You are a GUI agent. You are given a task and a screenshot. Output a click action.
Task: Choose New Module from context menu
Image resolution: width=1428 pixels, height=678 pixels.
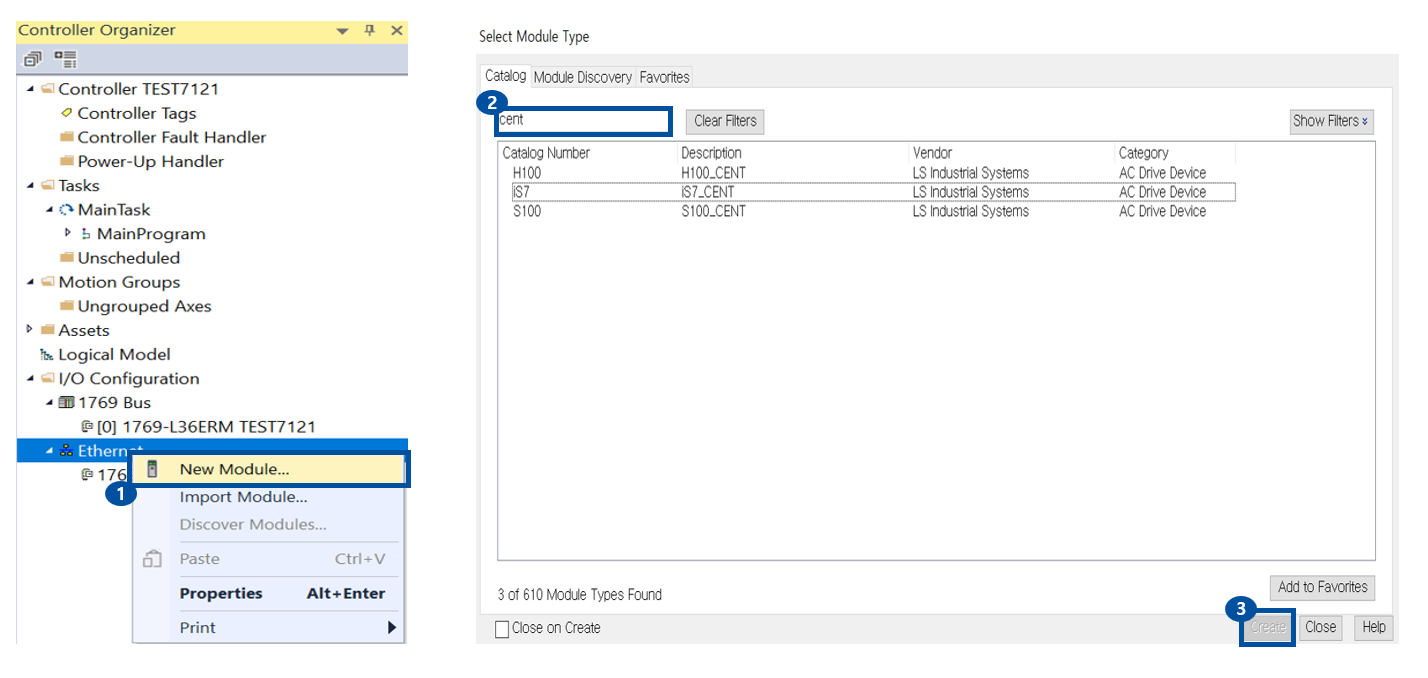pyautogui.click(x=234, y=469)
